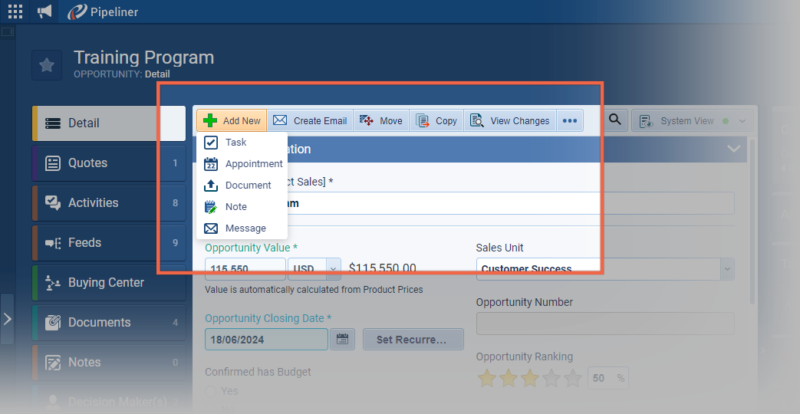Collapse the section header chevron

pyautogui.click(x=734, y=149)
